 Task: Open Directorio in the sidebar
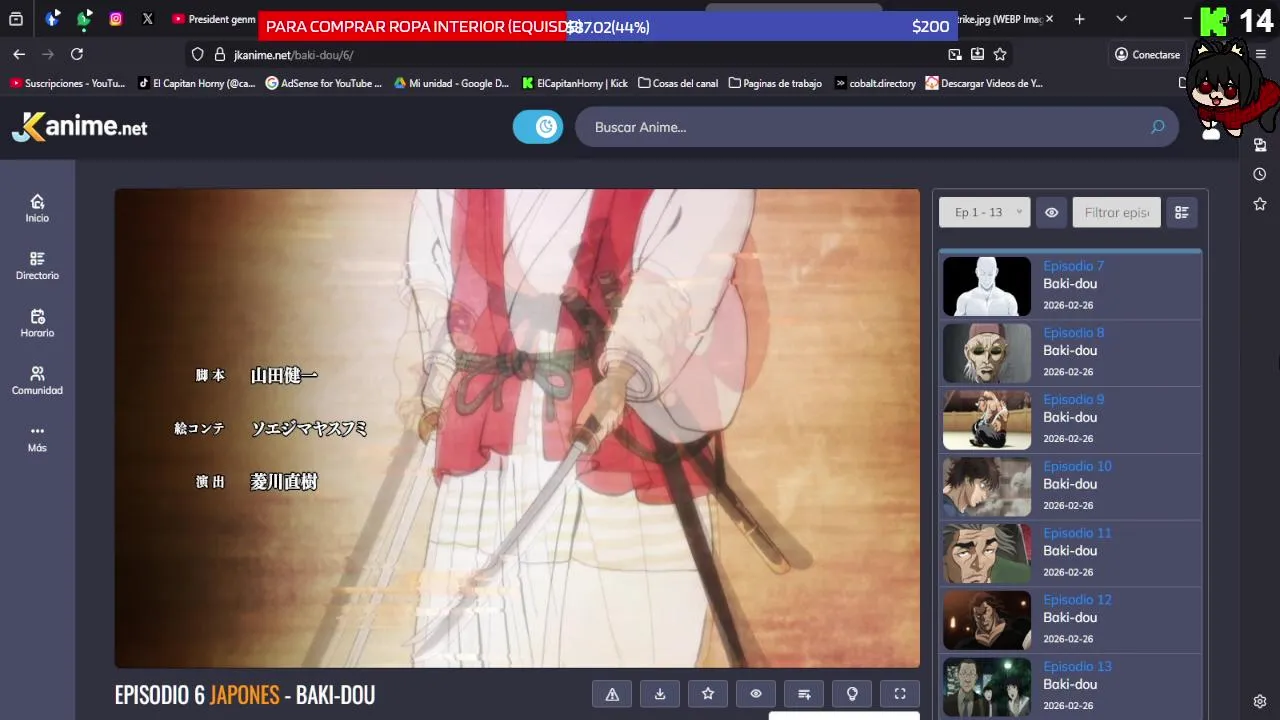pos(37,265)
